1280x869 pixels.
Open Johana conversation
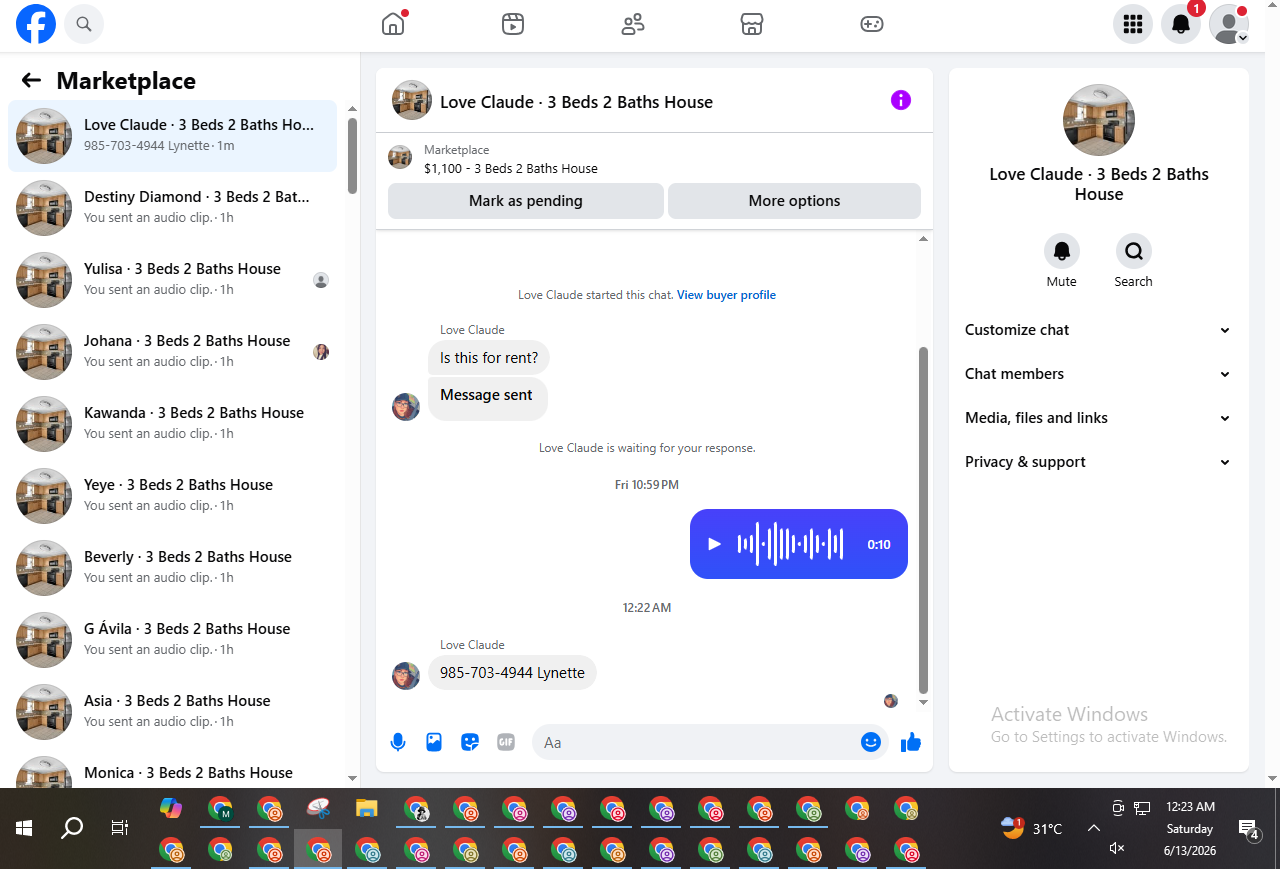coord(172,352)
